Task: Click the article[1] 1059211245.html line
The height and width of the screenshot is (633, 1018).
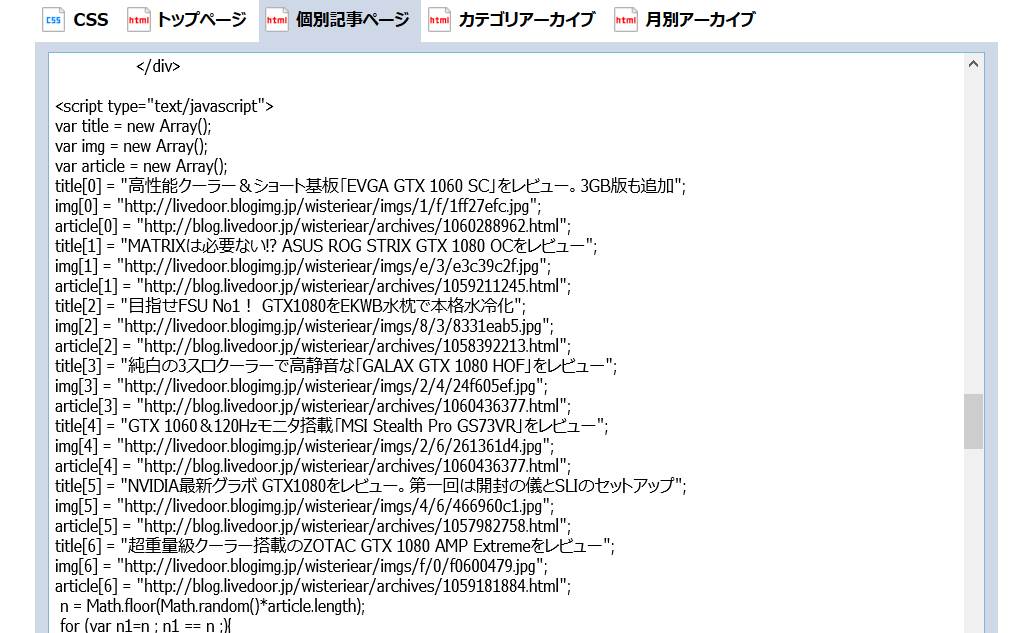Action: 313,286
